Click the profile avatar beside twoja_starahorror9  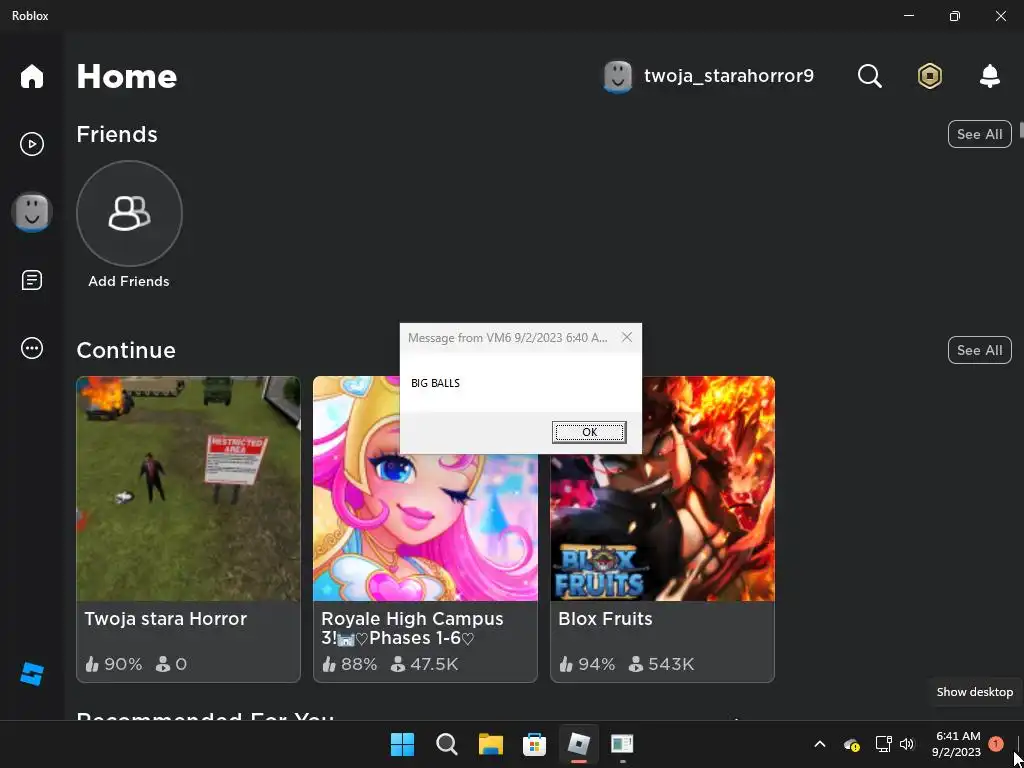[617, 77]
